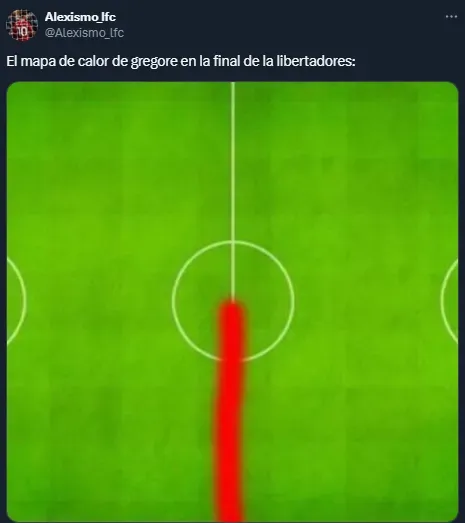This screenshot has height=523, width=465.
Task: Open the three-dot more options menu
Action: [451, 16]
